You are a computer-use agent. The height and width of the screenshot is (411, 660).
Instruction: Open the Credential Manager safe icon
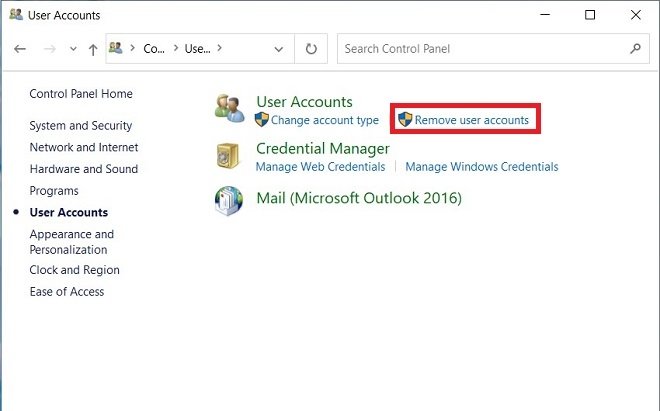pos(228,155)
